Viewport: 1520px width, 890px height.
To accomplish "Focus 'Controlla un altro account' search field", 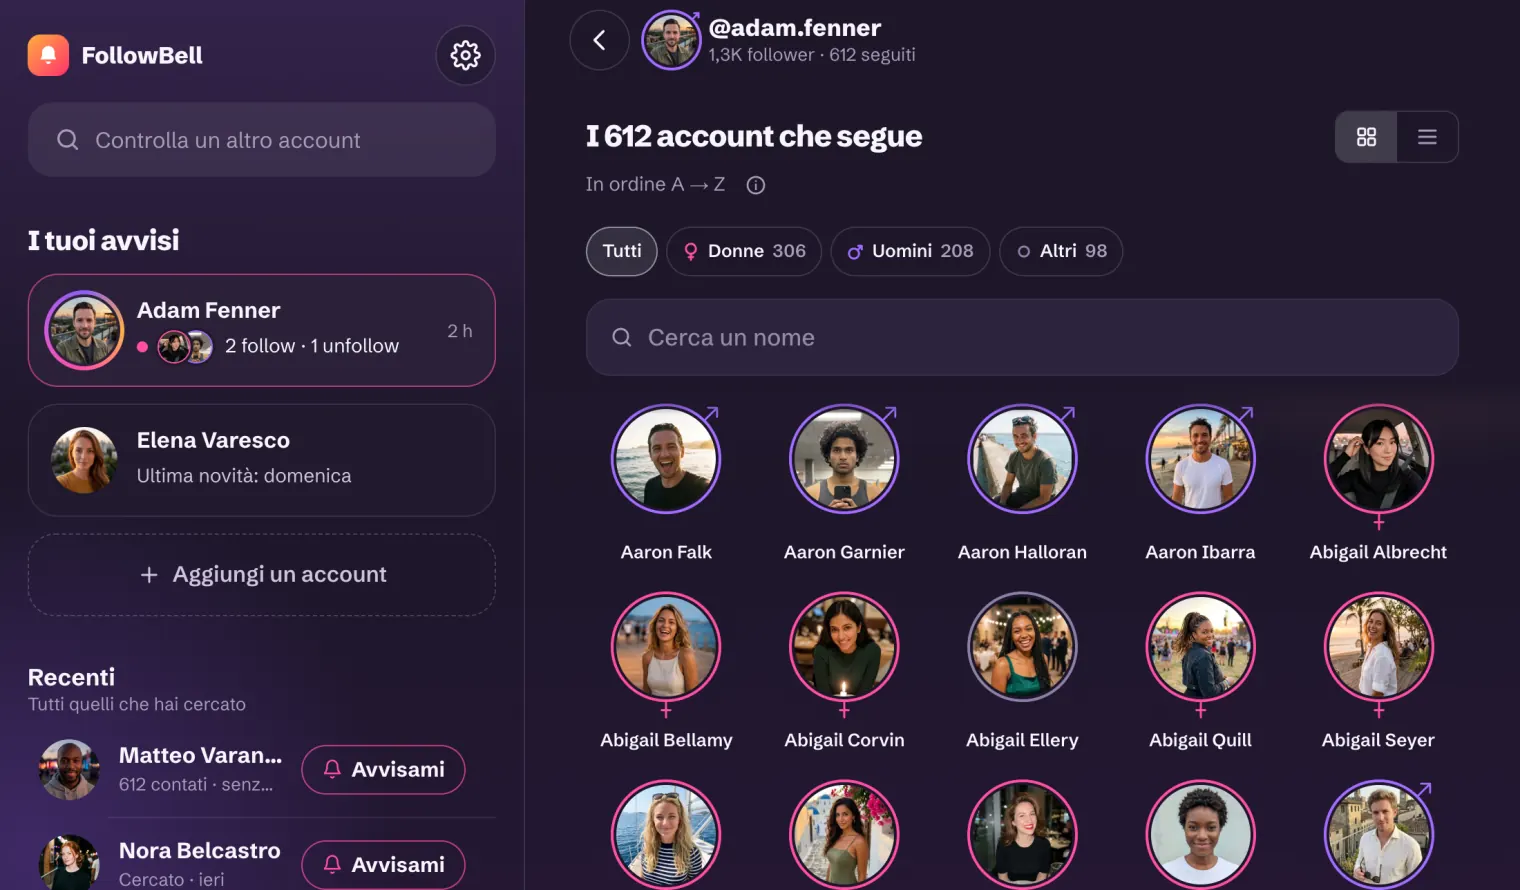I will (x=262, y=140).
